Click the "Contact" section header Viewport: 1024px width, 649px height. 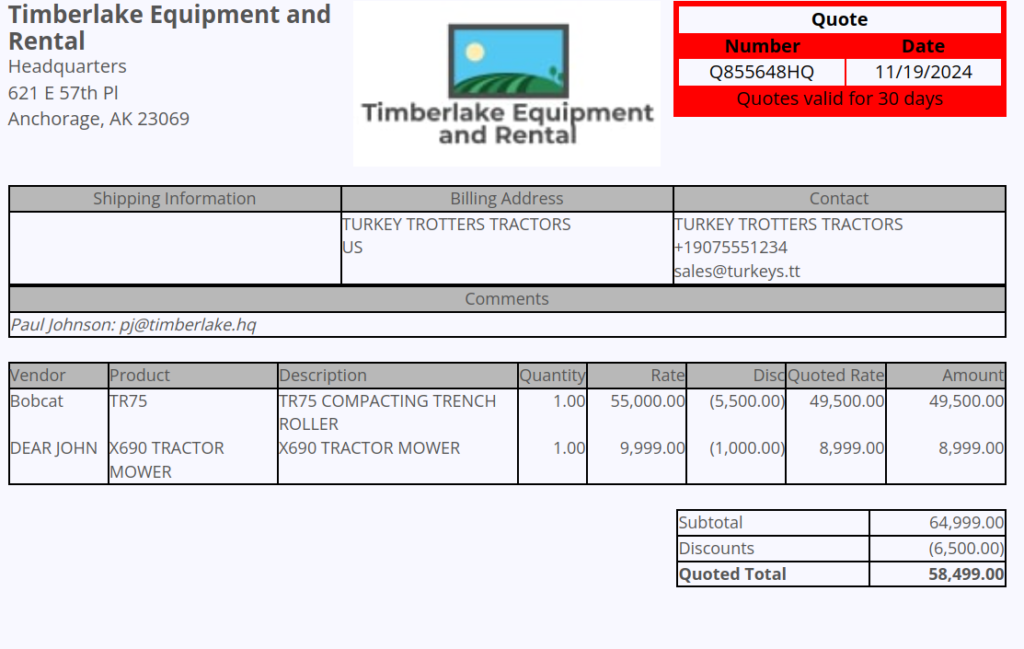click(x=839, y=198)
